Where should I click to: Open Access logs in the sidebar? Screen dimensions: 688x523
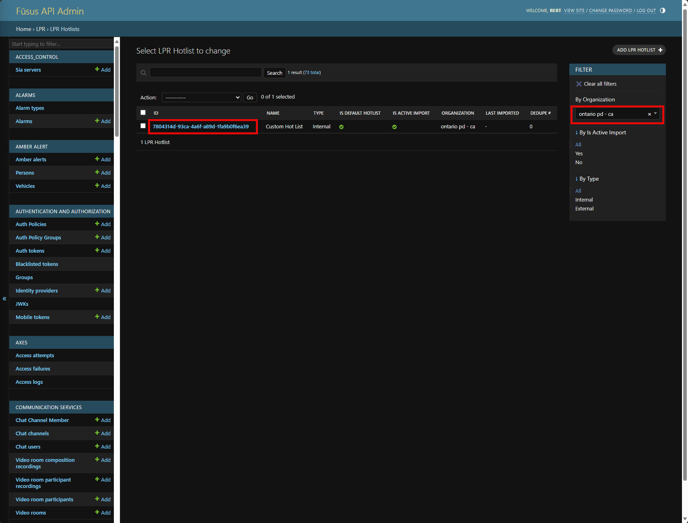tap(29, 382)
